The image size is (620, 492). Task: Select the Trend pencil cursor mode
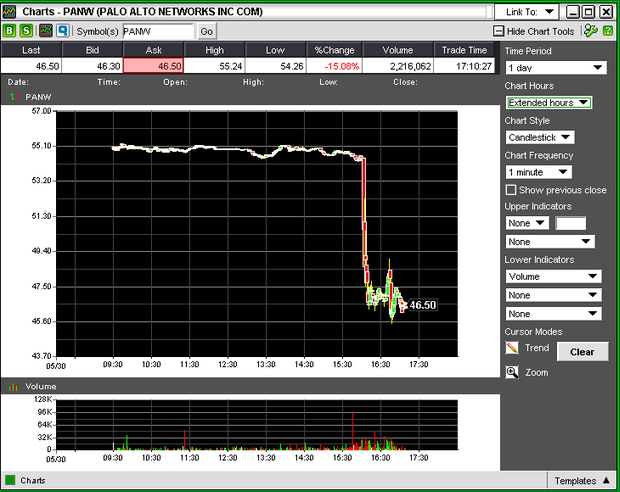pos(512,348)
